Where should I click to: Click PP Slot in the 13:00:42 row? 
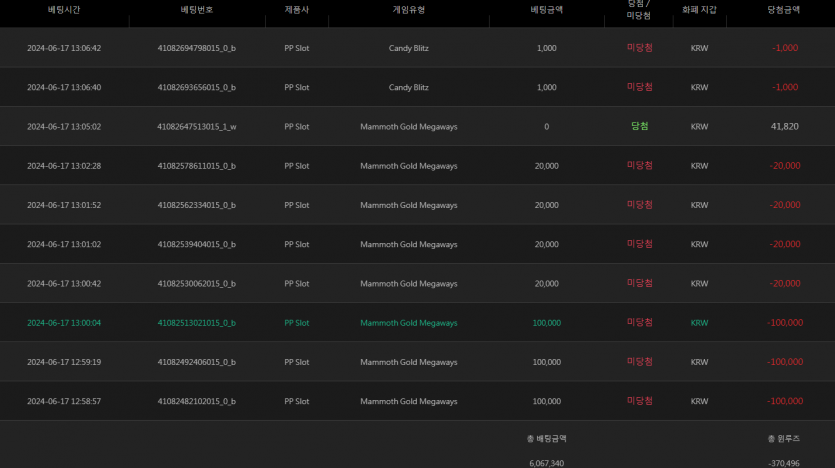pos(297,284)
